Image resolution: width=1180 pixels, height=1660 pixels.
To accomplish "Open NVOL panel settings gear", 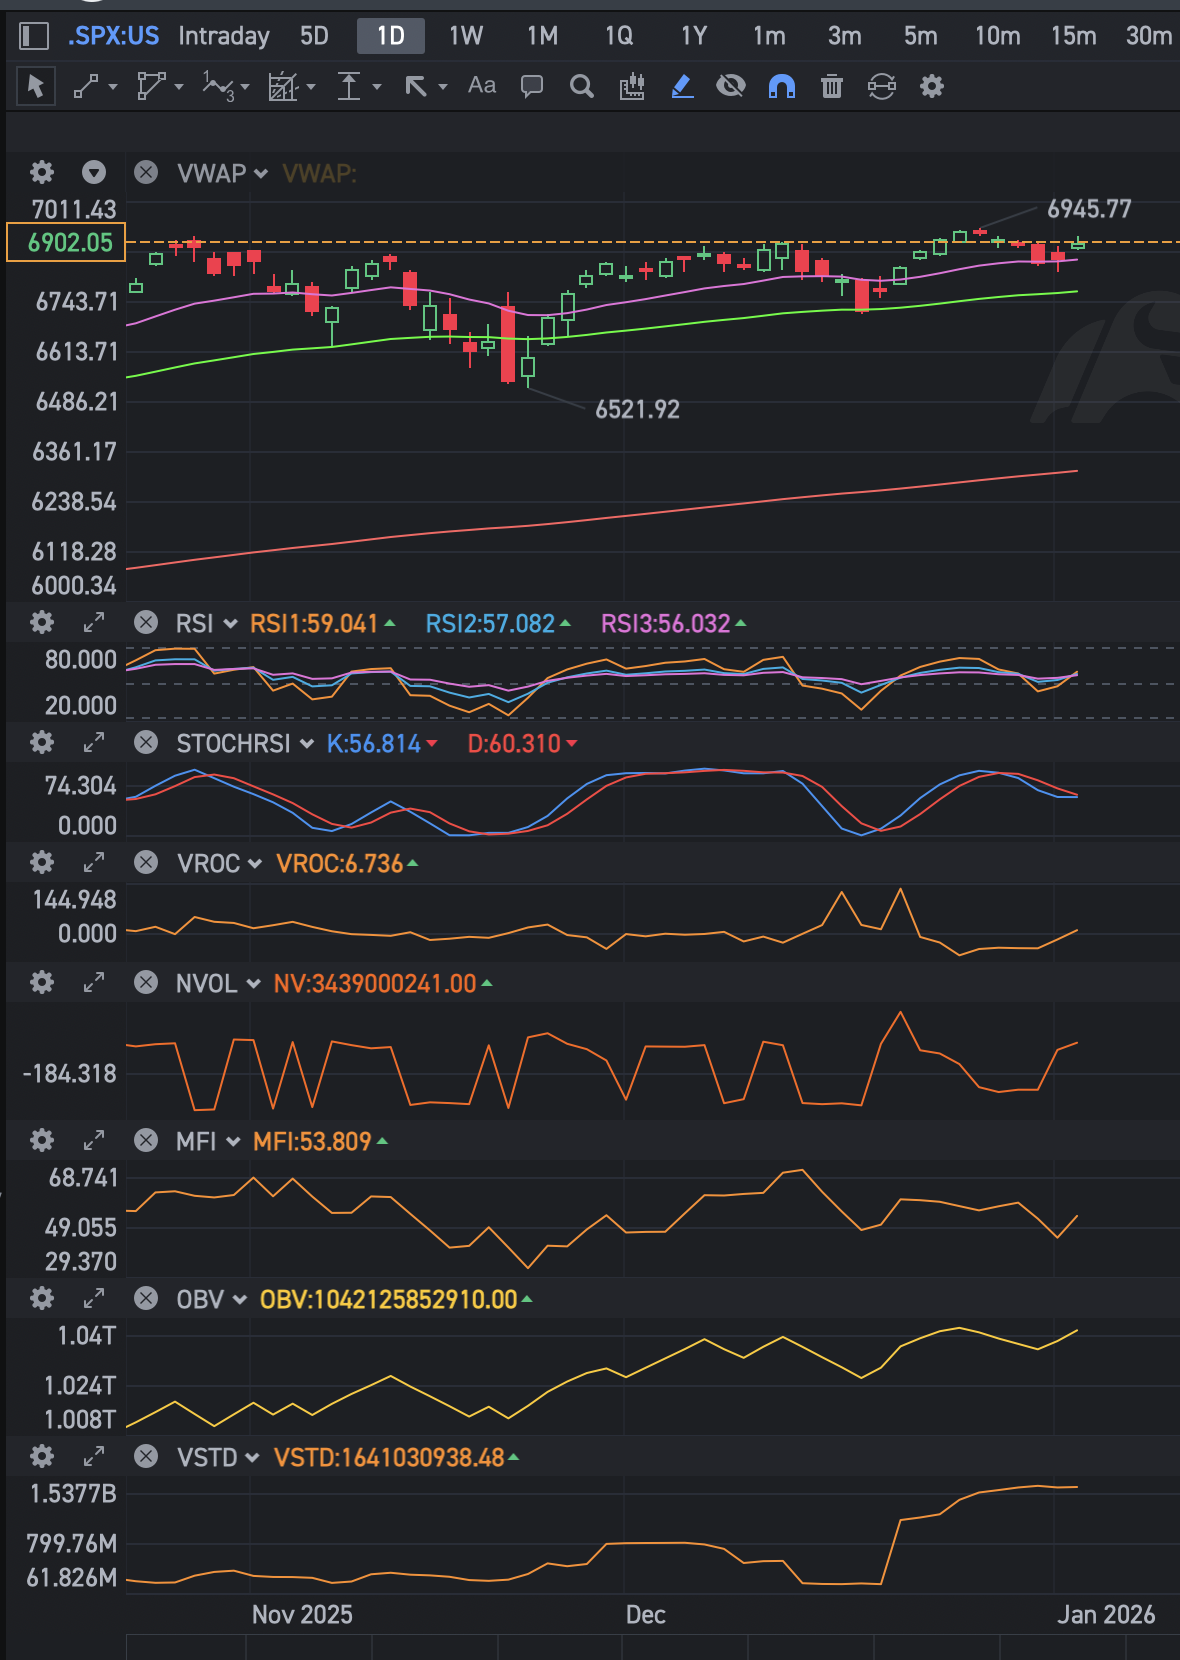I will [x=42, y=983].
